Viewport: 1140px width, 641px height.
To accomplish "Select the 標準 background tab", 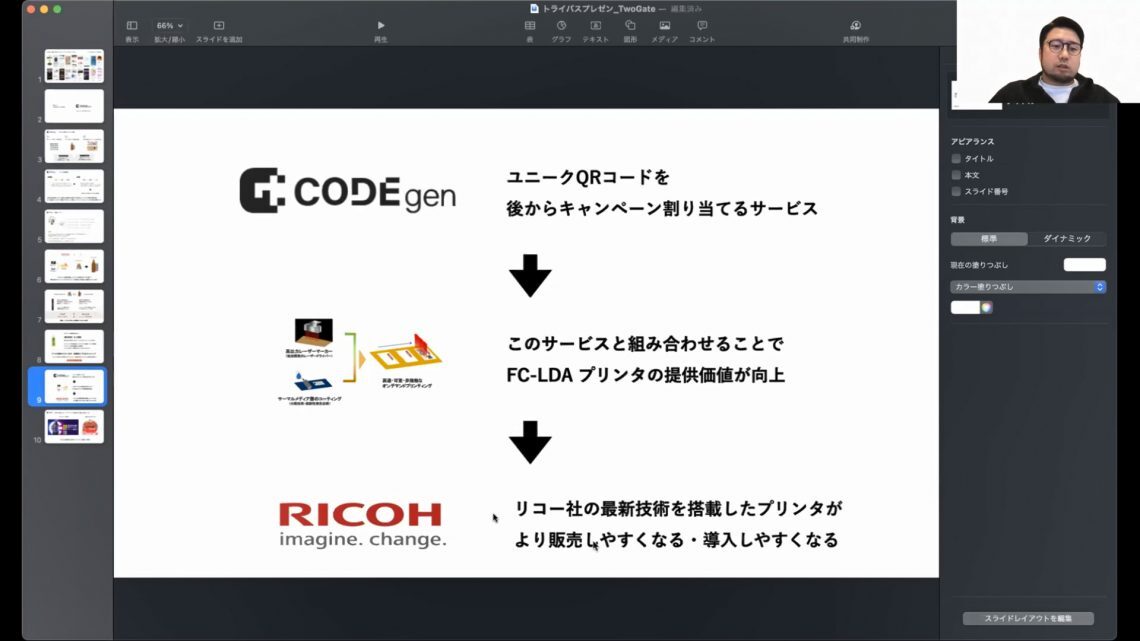I will click(989, 239).
